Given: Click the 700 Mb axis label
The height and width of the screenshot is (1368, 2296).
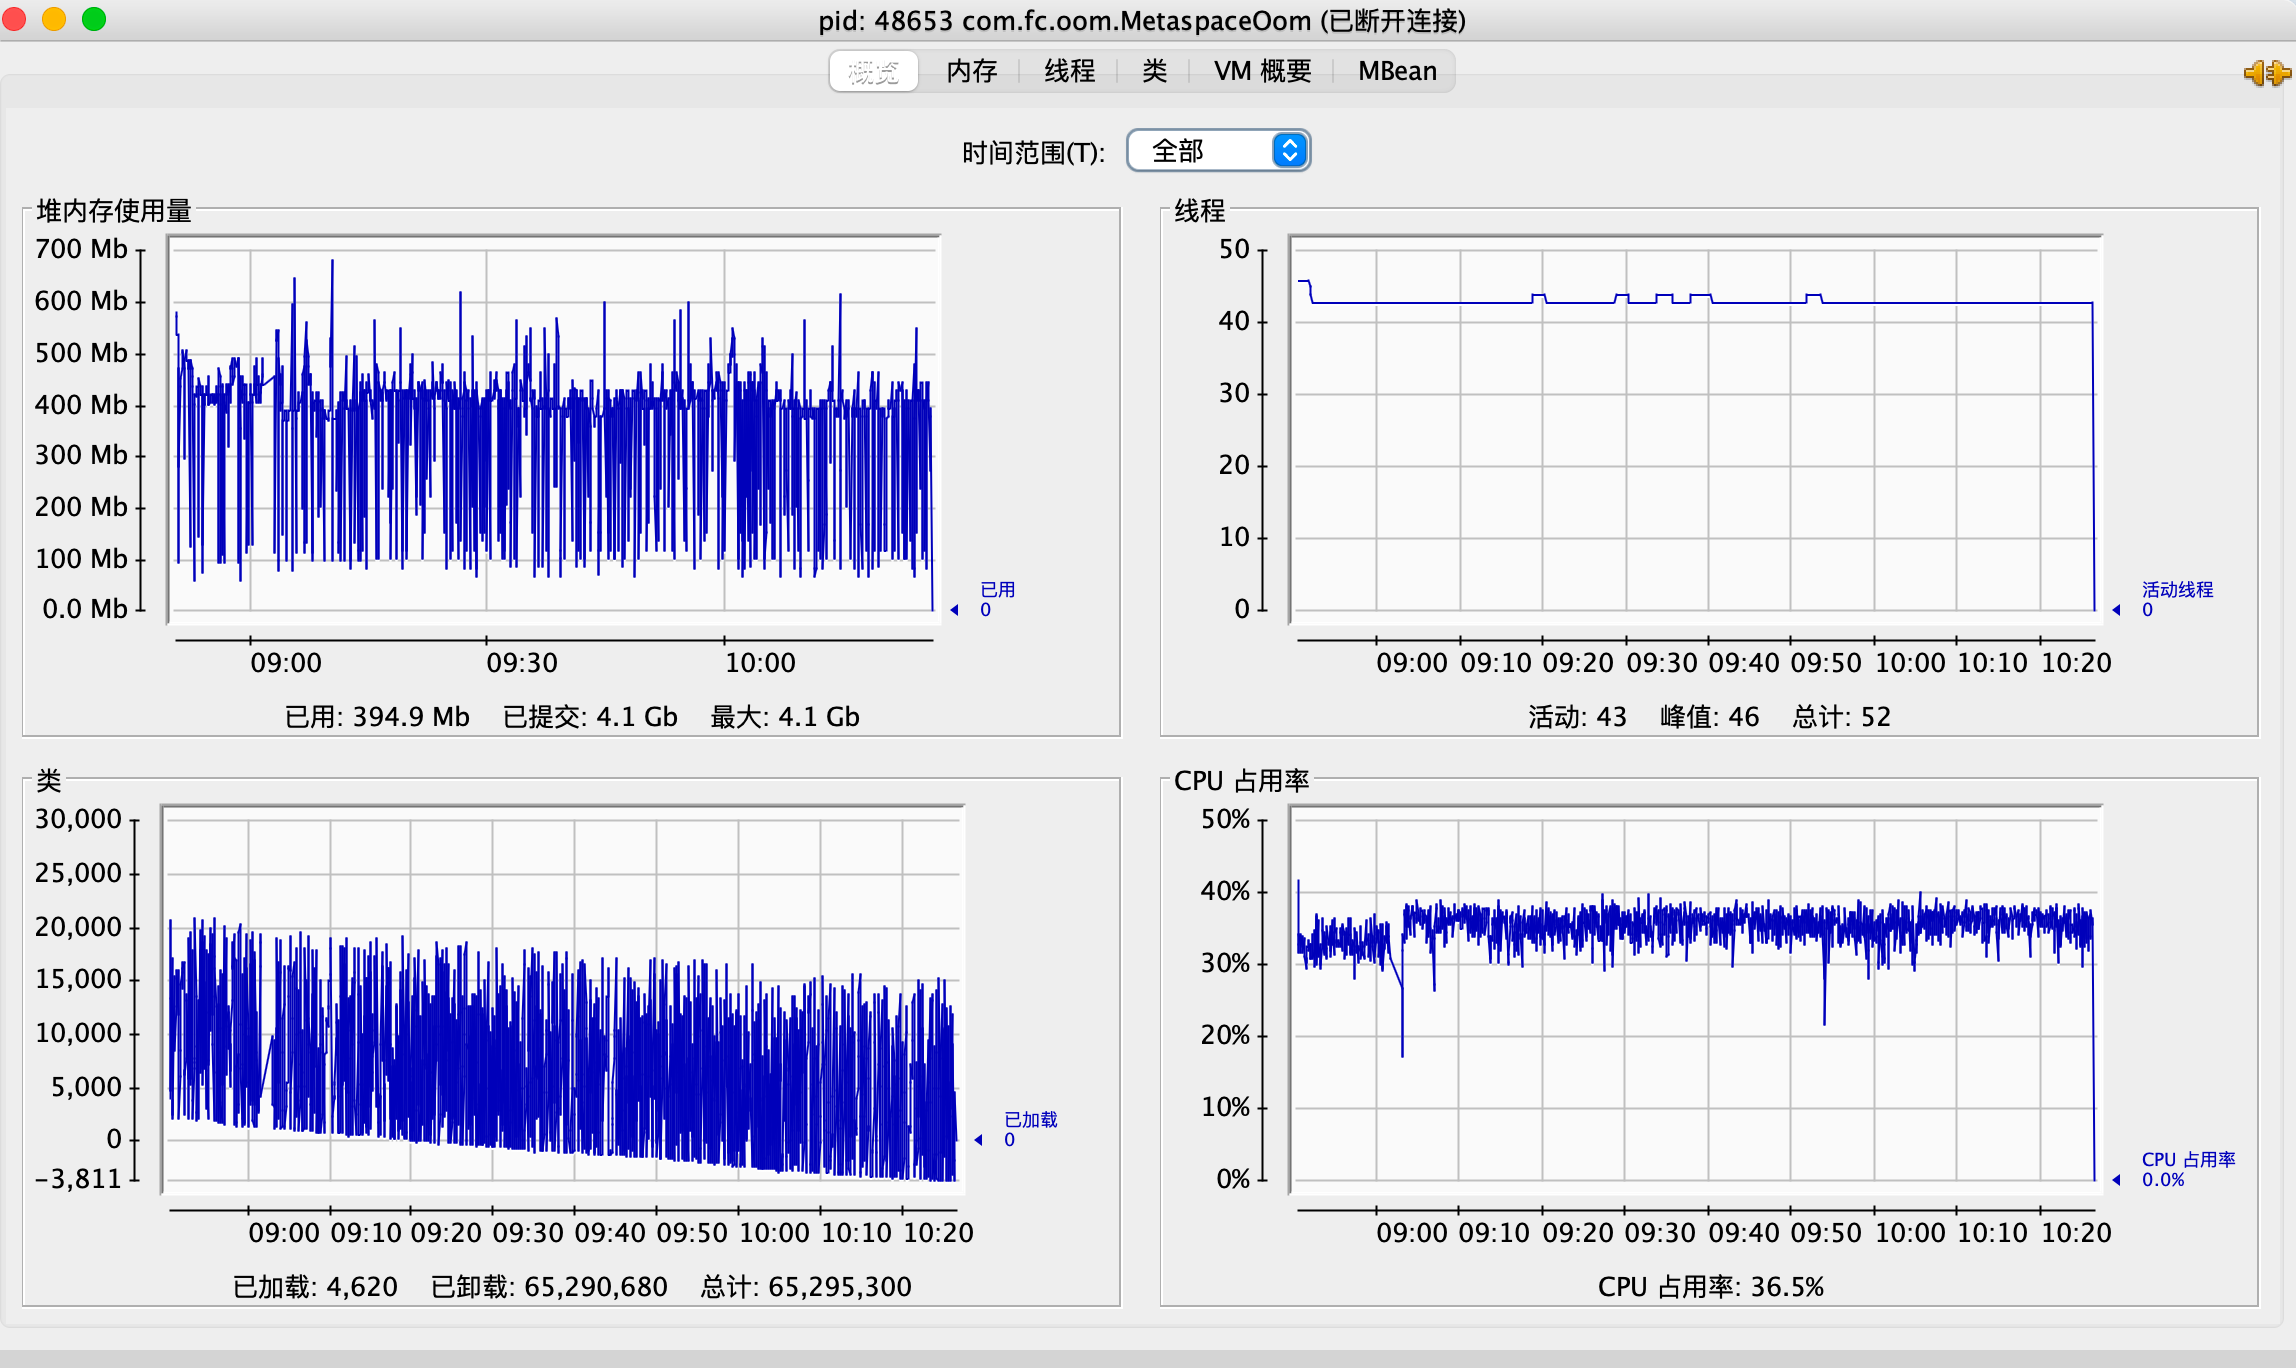Looking at the screenshot, I should coord(81,249).
